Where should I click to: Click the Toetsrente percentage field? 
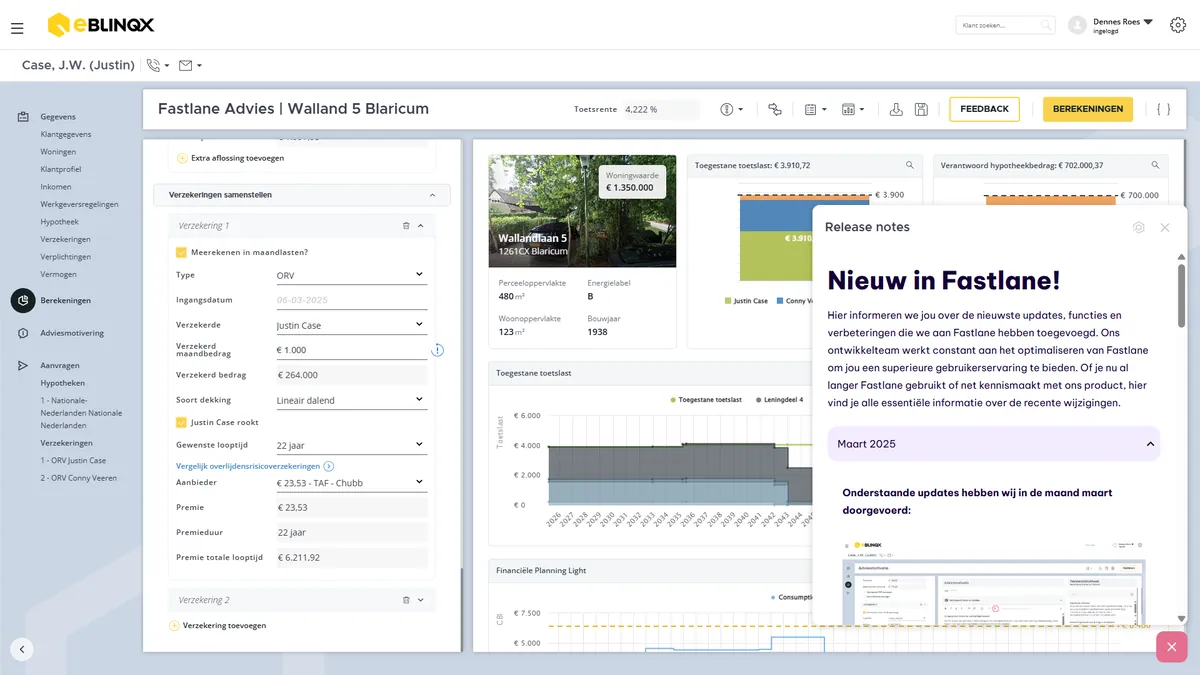[x=661, y=109]
